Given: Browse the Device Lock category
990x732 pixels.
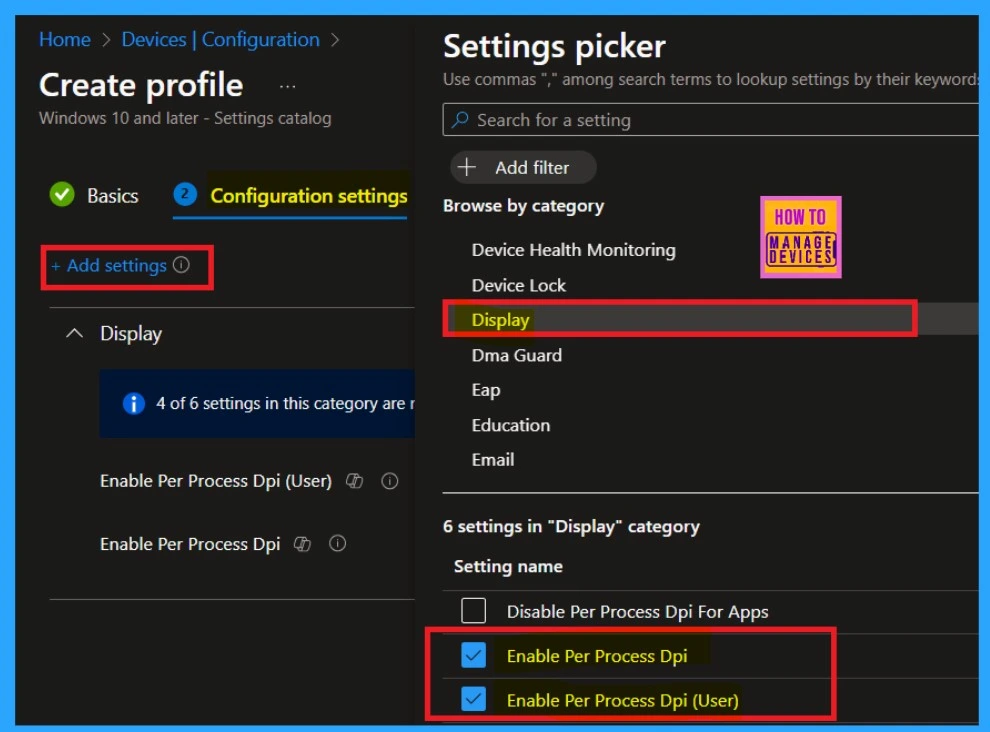Looking at the screenshot, I should pyautogui.click(x=518, y=285).
